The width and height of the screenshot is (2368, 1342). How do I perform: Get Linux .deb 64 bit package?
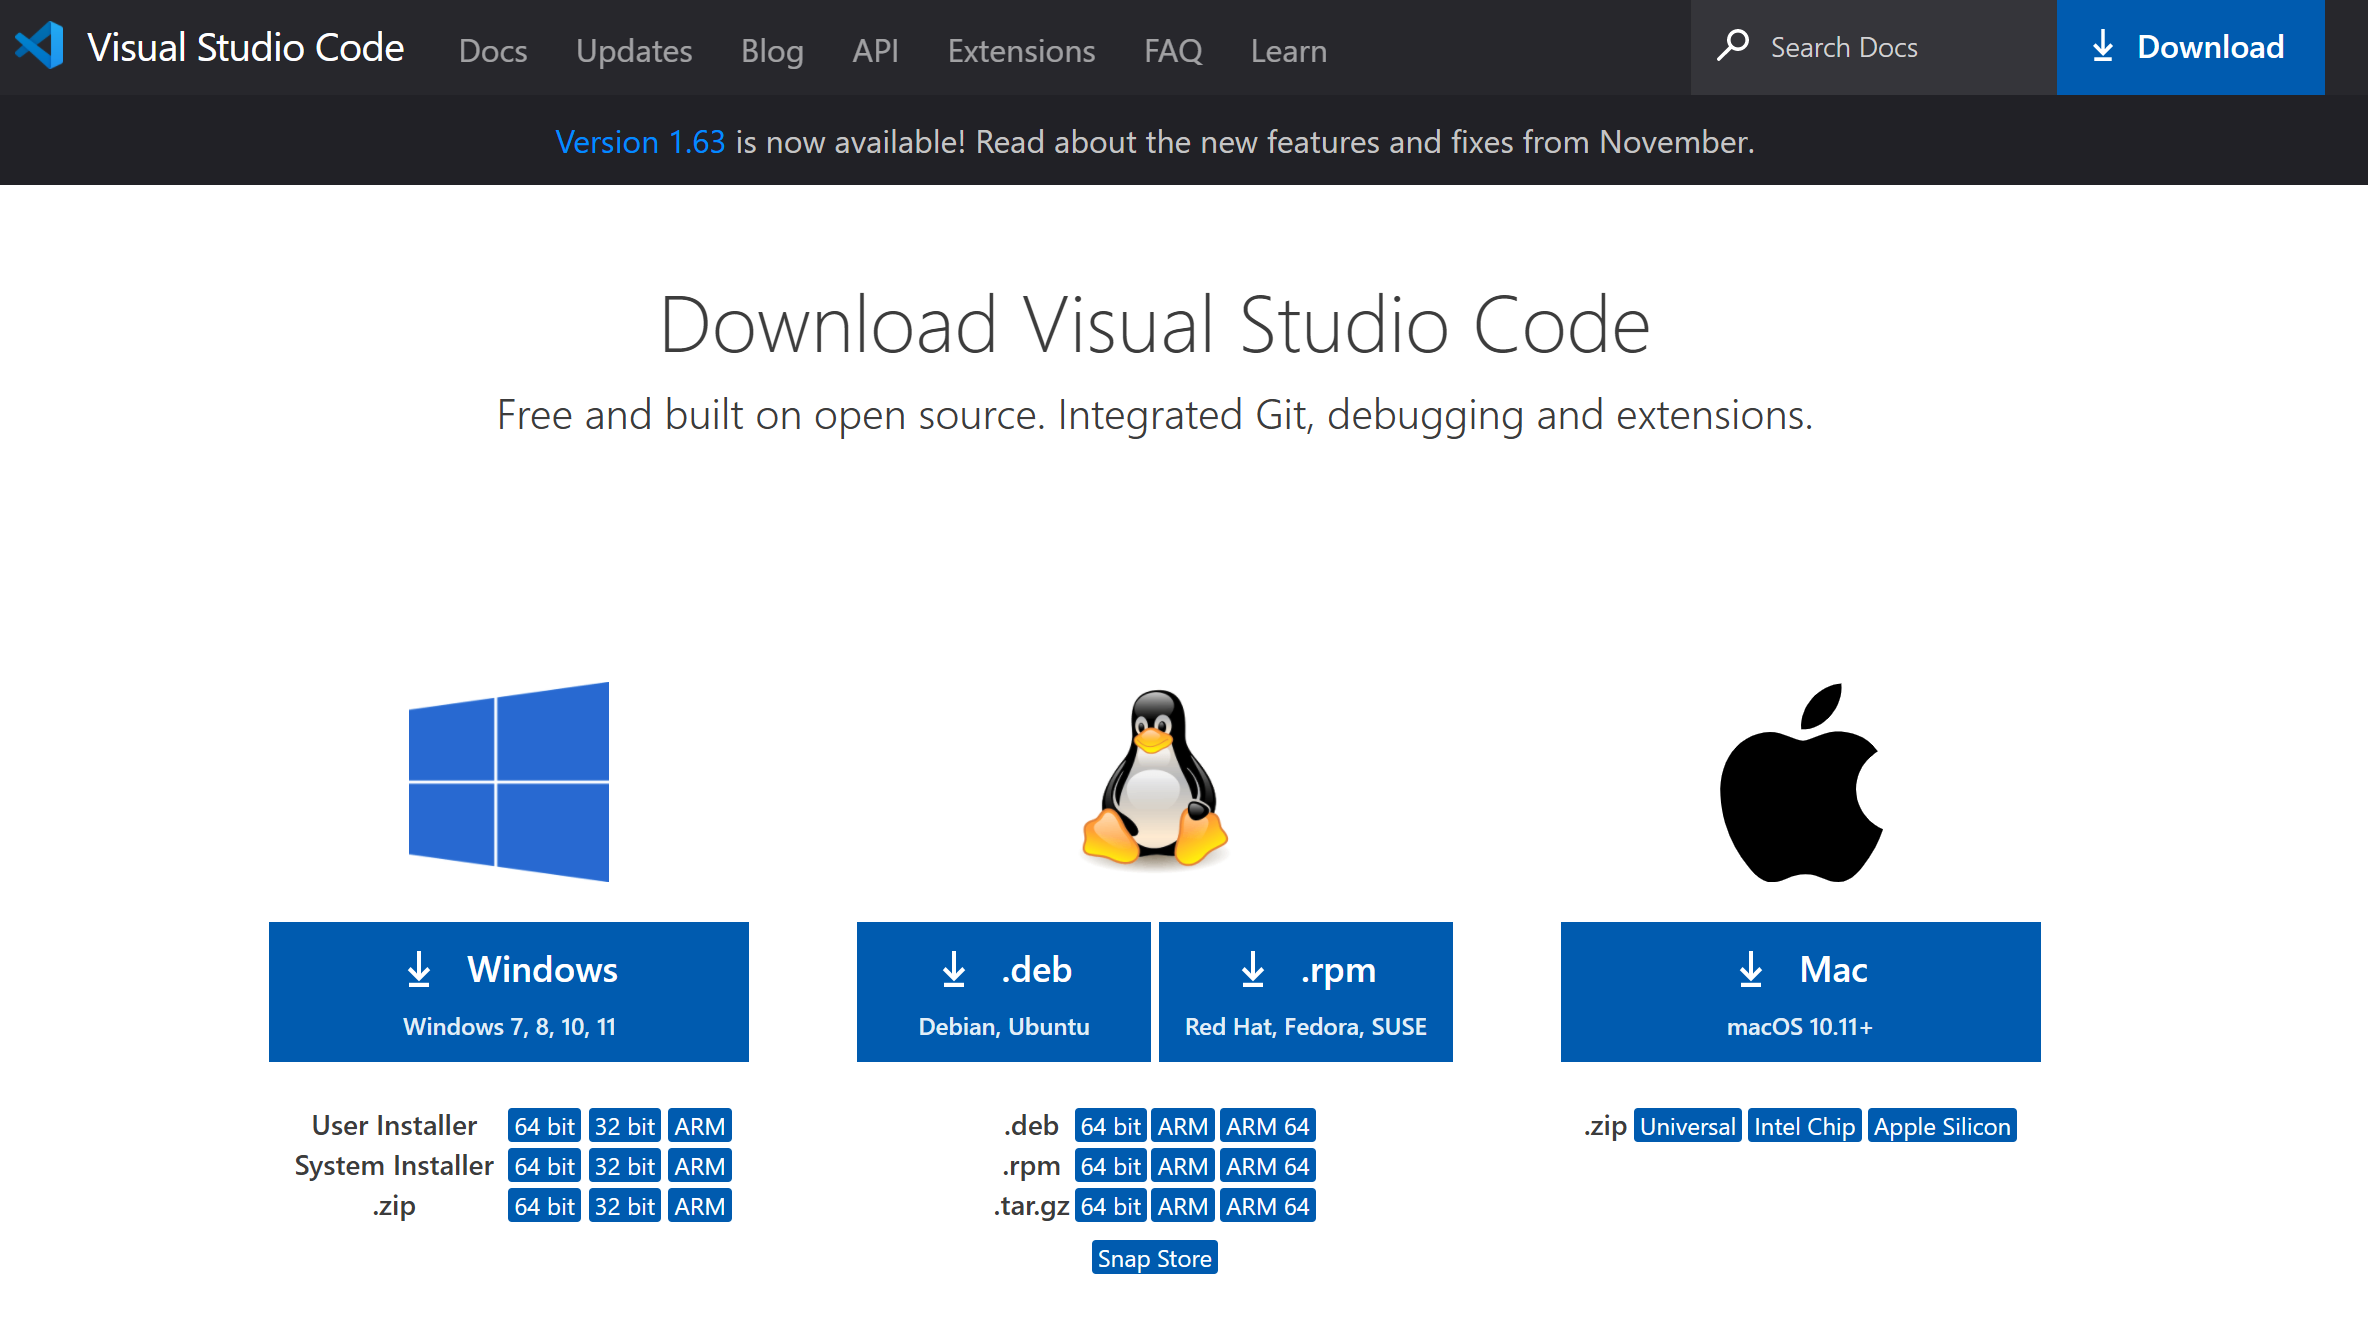(x=1110, y=1126)
